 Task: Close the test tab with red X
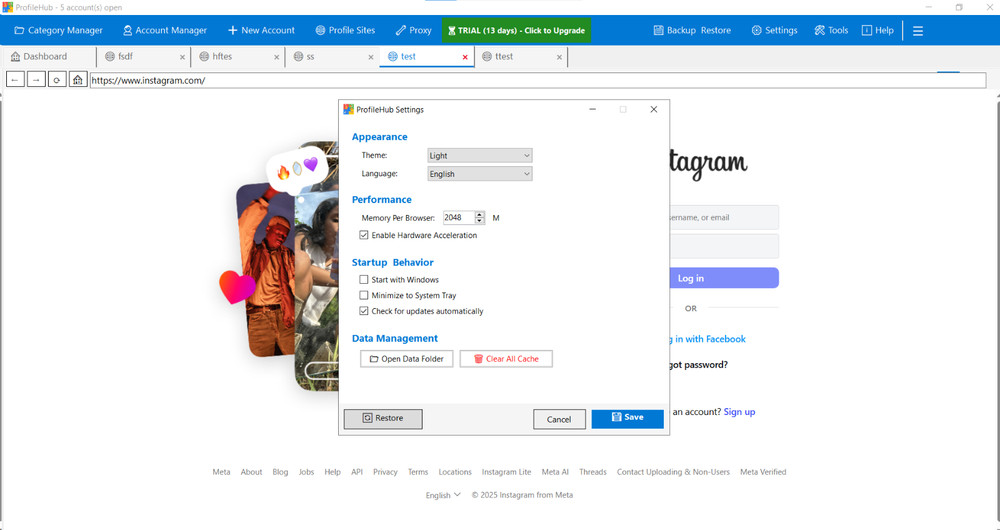point(465,57)
